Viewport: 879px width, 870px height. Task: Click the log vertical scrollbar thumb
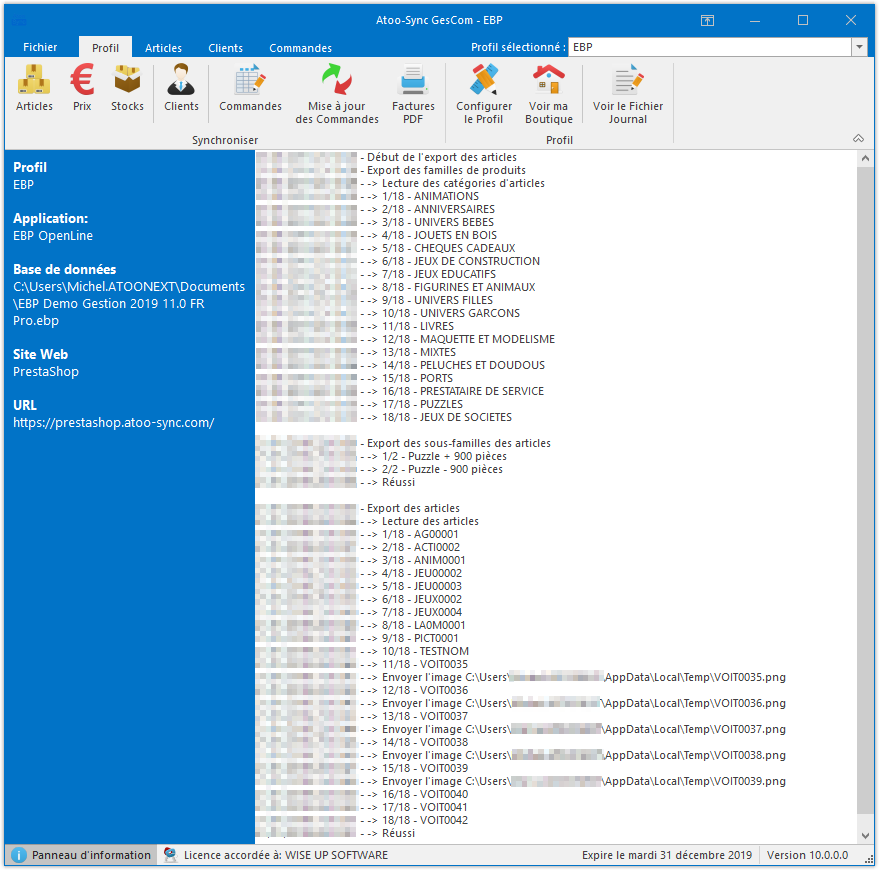point(865,490)
